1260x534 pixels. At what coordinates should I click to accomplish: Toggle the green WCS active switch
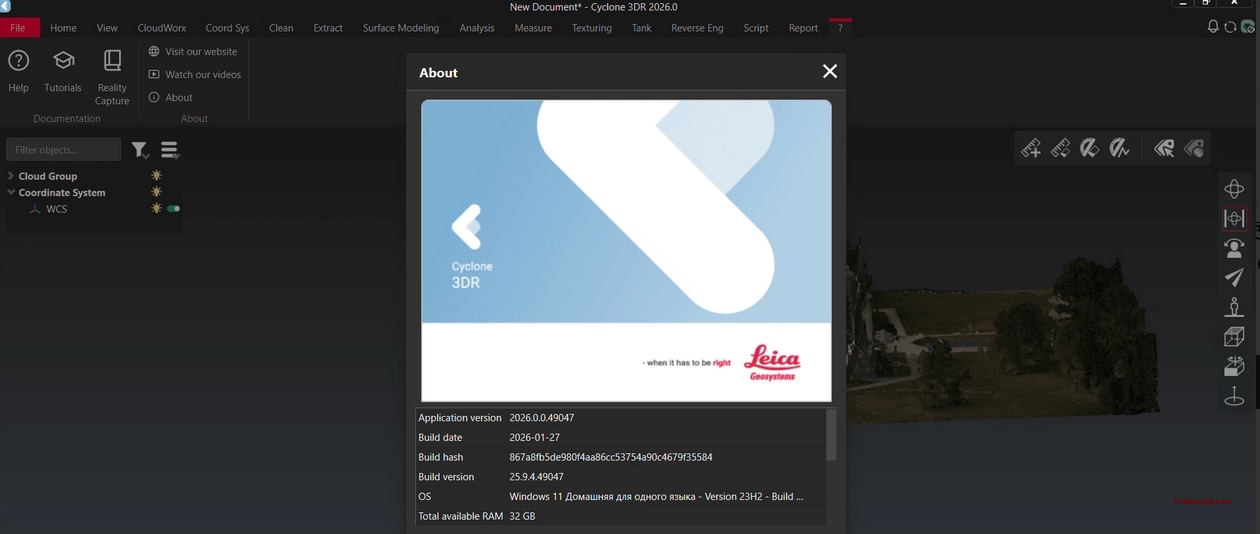[174, 209]
